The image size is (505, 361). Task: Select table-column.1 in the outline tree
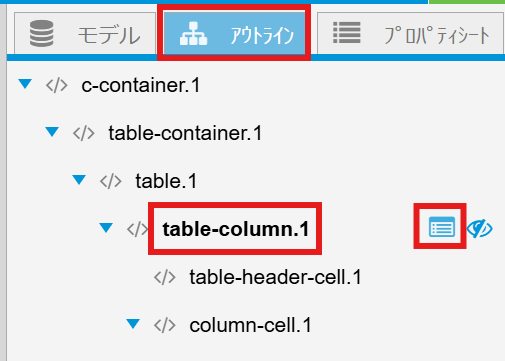(x=236, y=229)
